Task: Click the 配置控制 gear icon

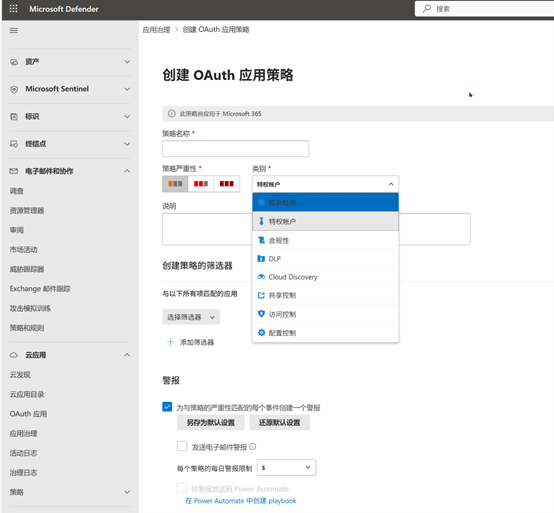Action: point(261,332)
